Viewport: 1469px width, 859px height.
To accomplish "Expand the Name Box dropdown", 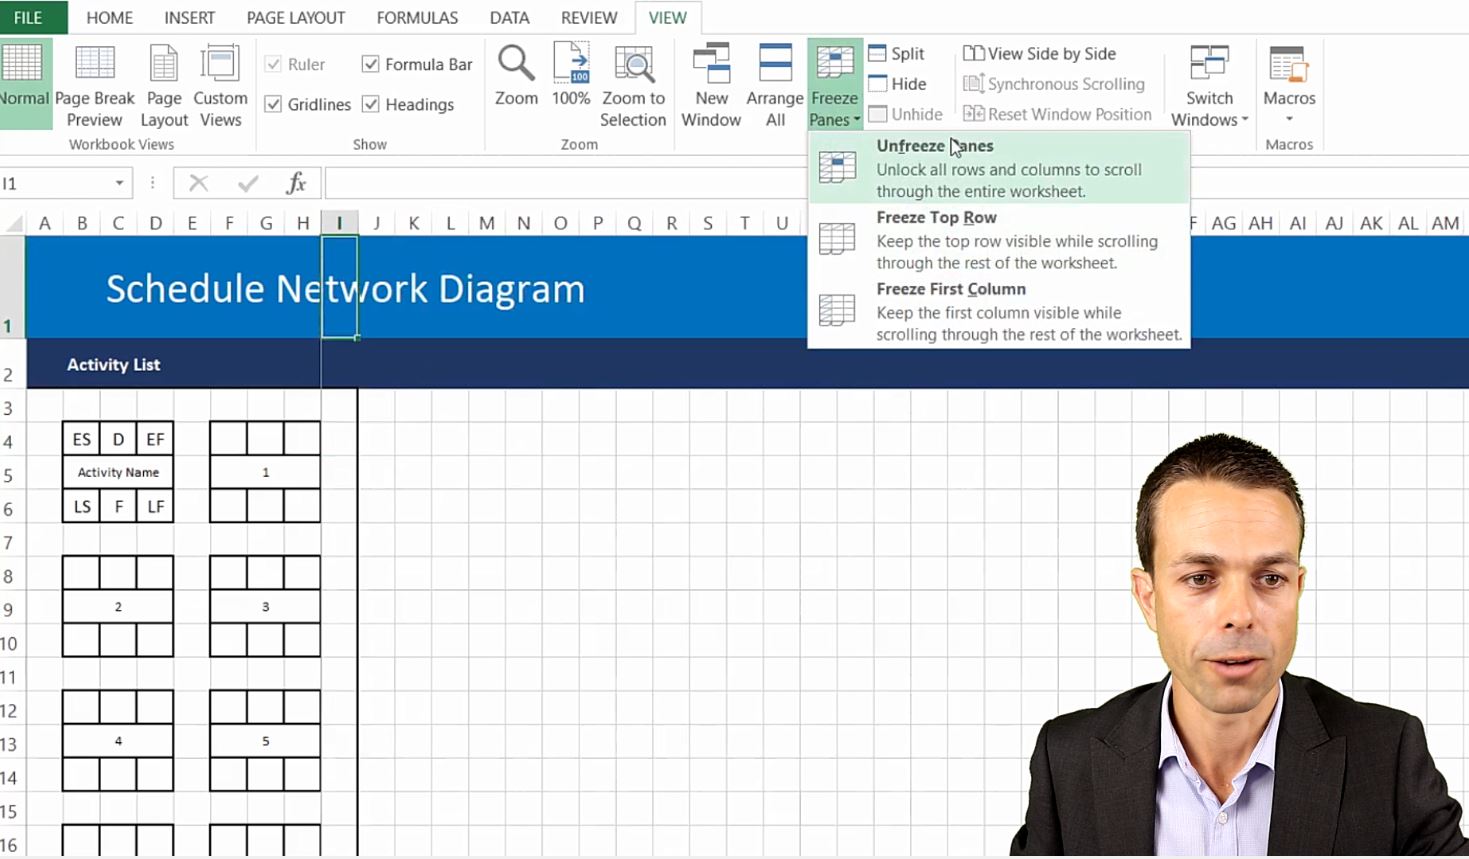I will coord(119,183).
